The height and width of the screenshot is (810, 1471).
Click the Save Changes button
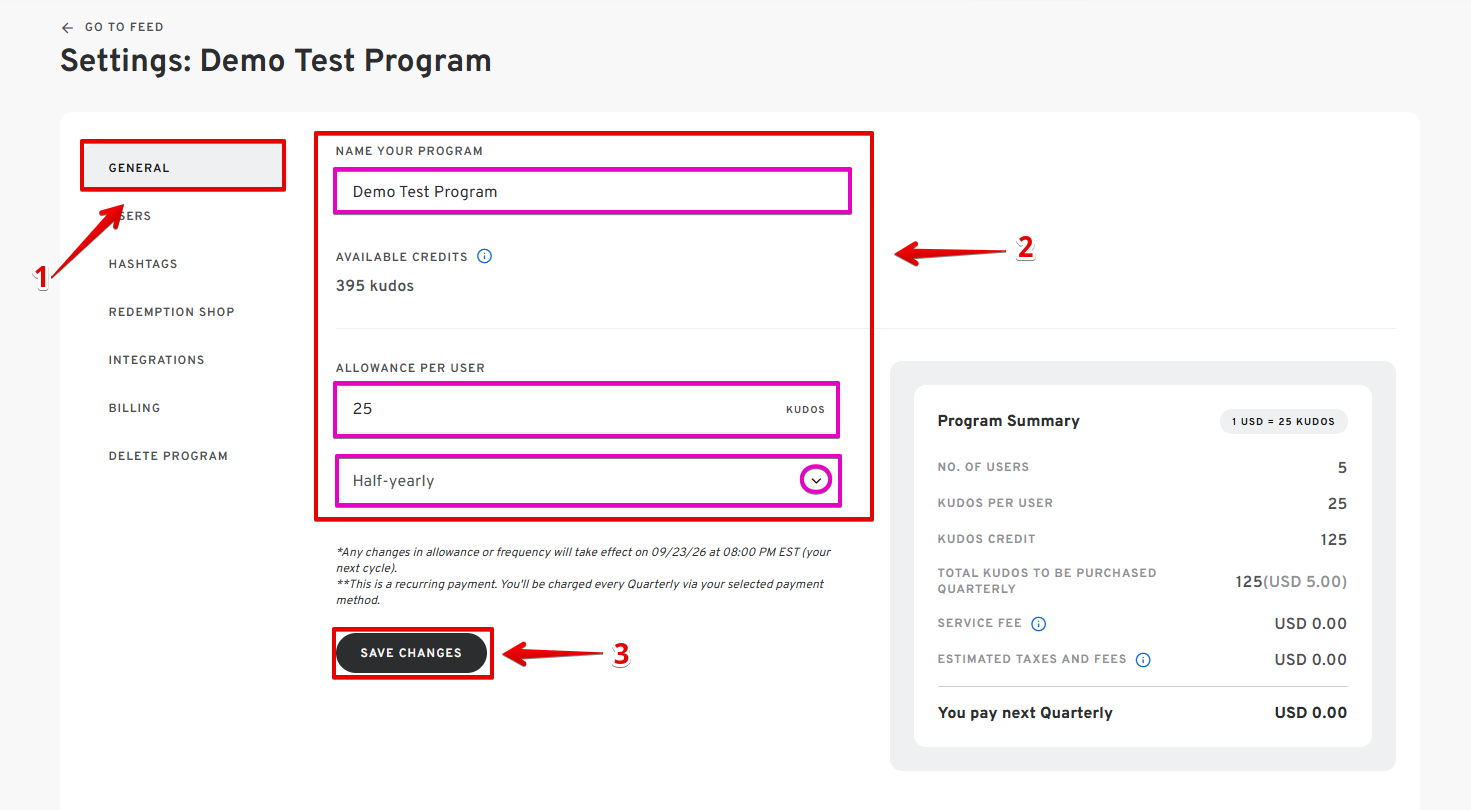point(411,653)
